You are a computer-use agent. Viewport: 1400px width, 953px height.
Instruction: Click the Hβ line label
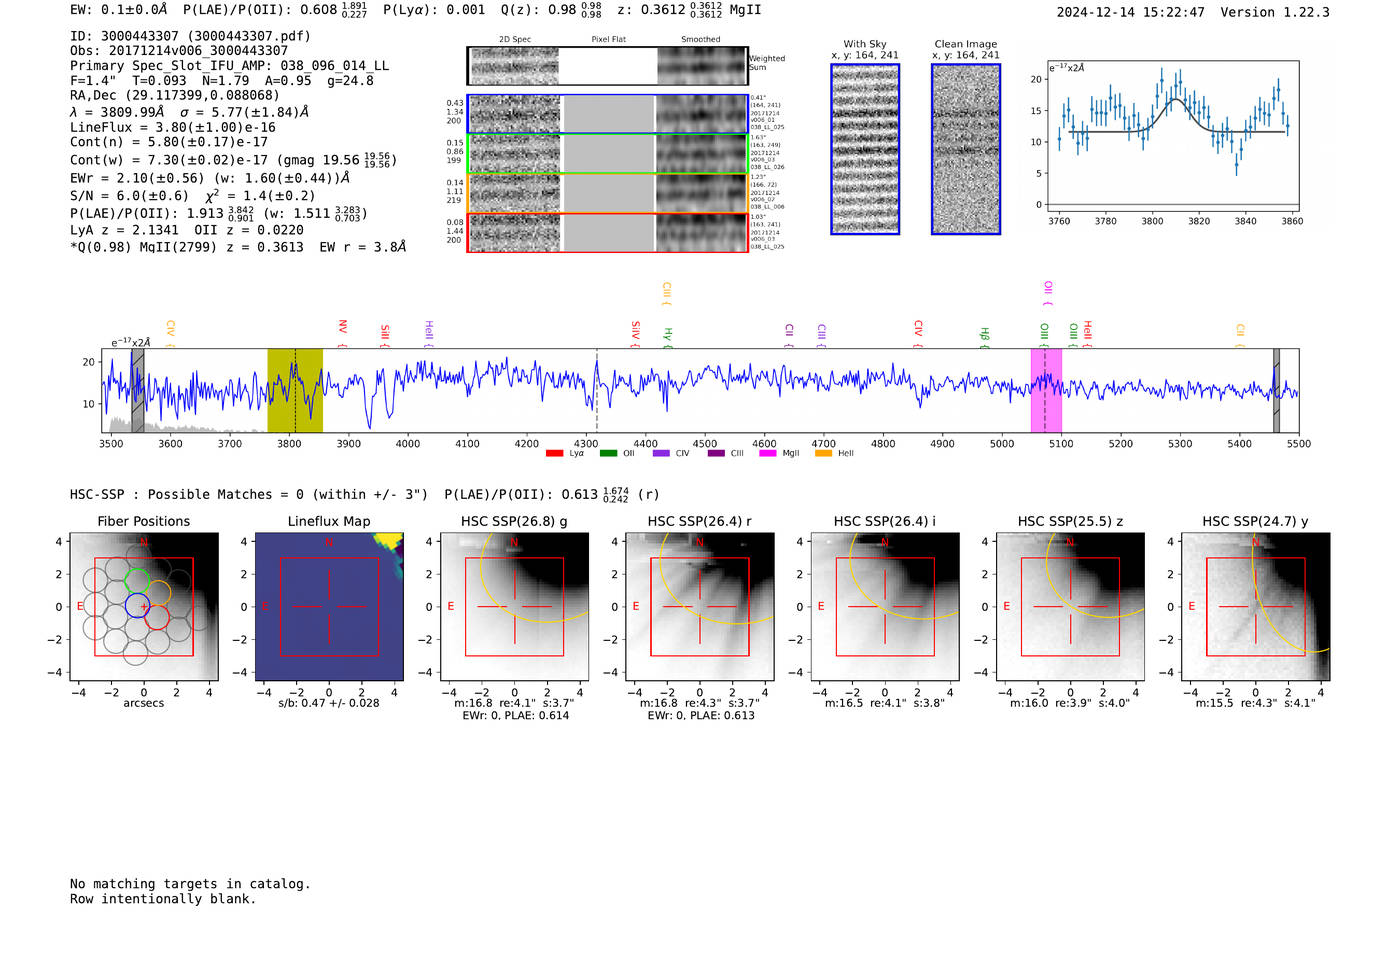click(x=984, y=338)
